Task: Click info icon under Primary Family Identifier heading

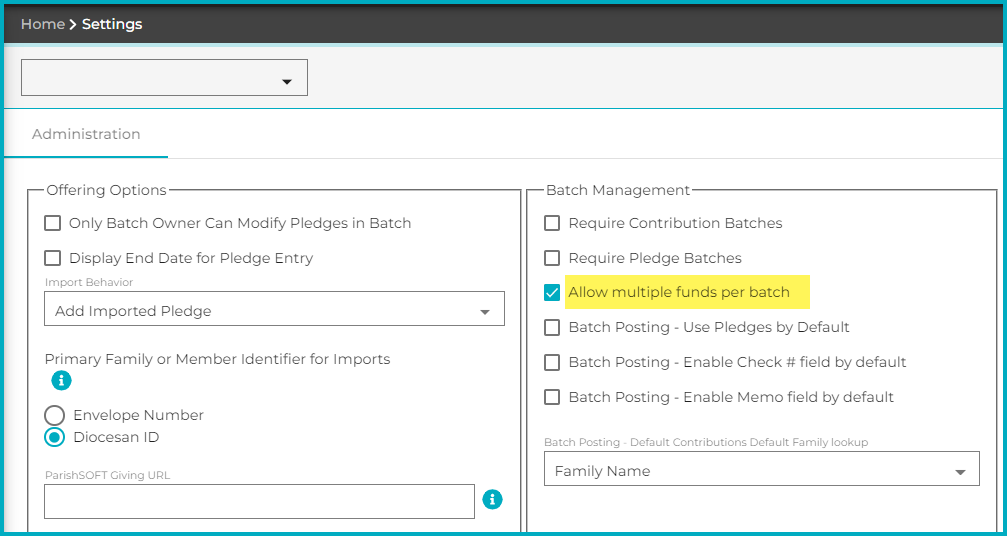Action: point(61,380)
